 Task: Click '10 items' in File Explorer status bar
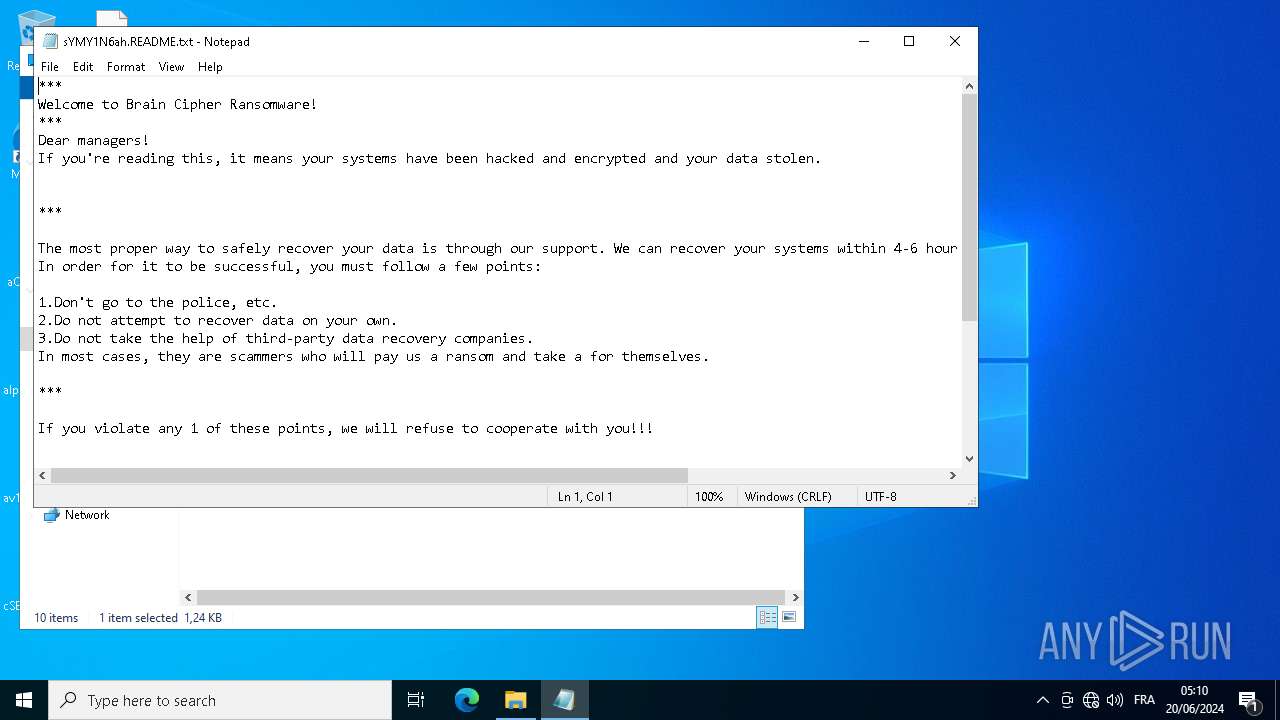[56, 618]
